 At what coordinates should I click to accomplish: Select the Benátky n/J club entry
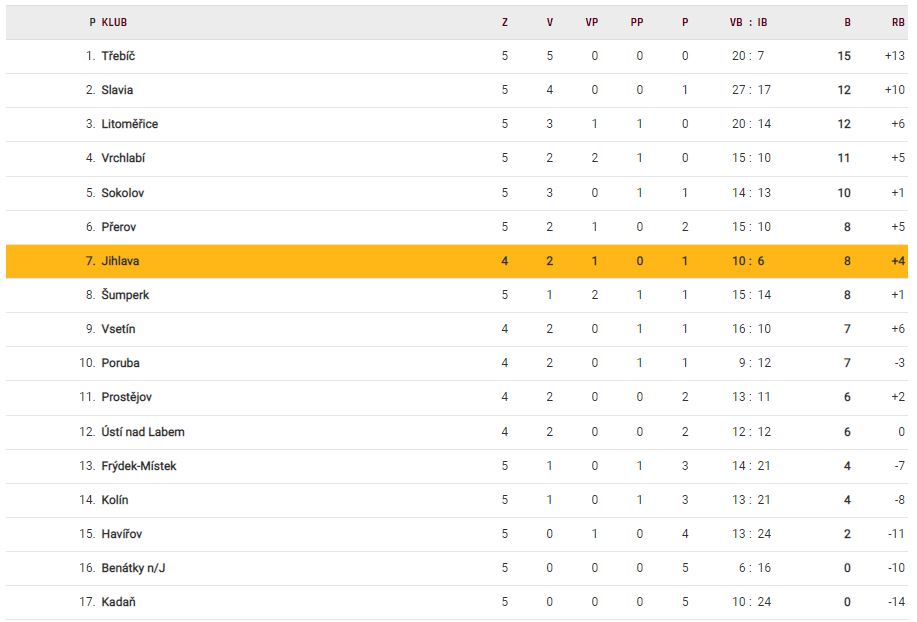tap(135, 568)
